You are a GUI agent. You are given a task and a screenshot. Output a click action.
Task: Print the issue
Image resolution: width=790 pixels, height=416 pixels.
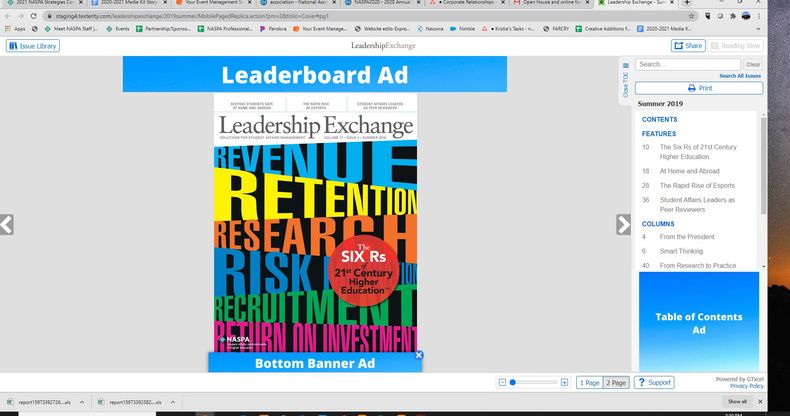pos(699,88)
